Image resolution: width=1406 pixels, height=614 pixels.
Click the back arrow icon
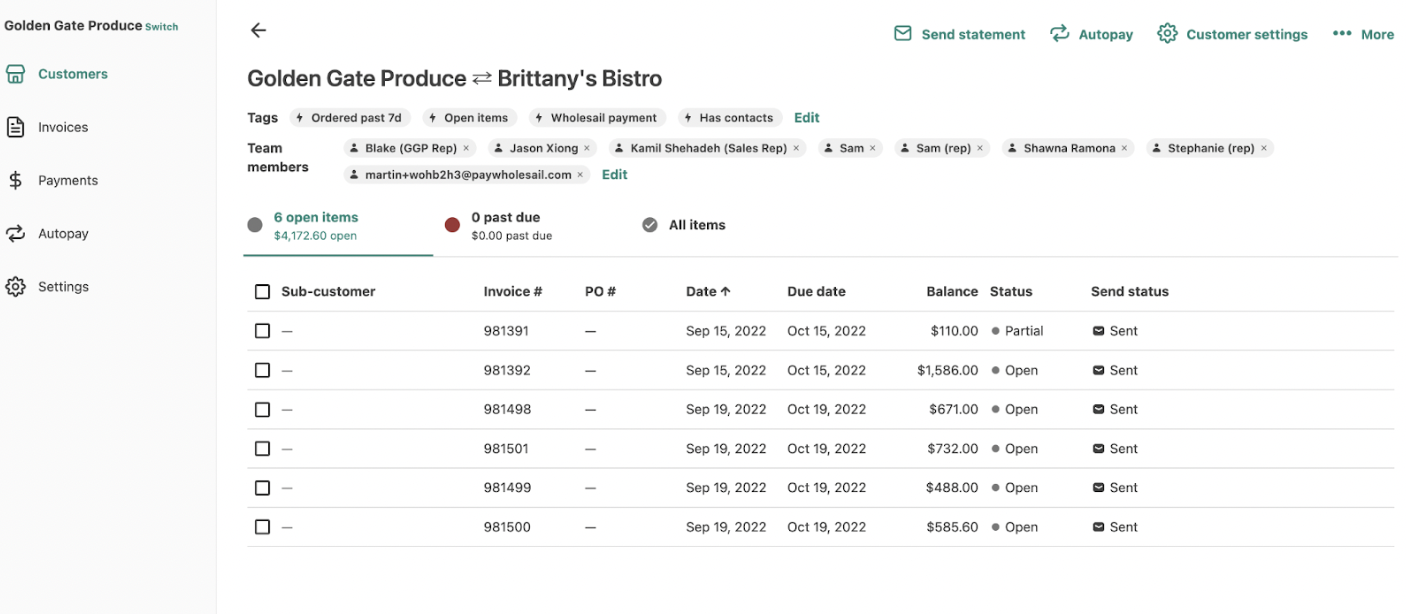pyautogui.click(x=258, y=30)
